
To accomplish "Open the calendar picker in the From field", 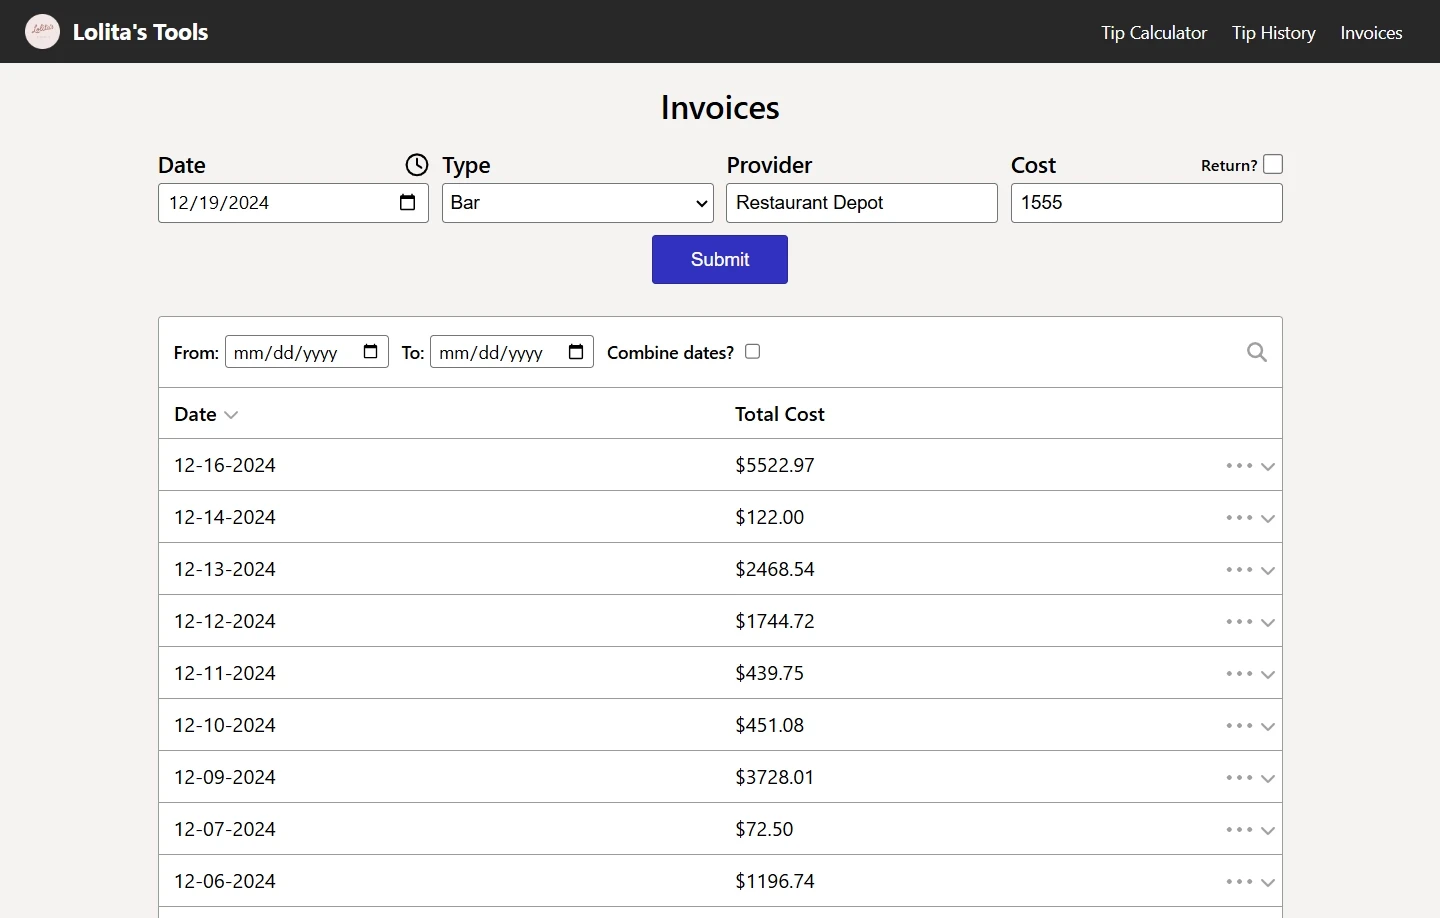I will (x=369, y=351).
